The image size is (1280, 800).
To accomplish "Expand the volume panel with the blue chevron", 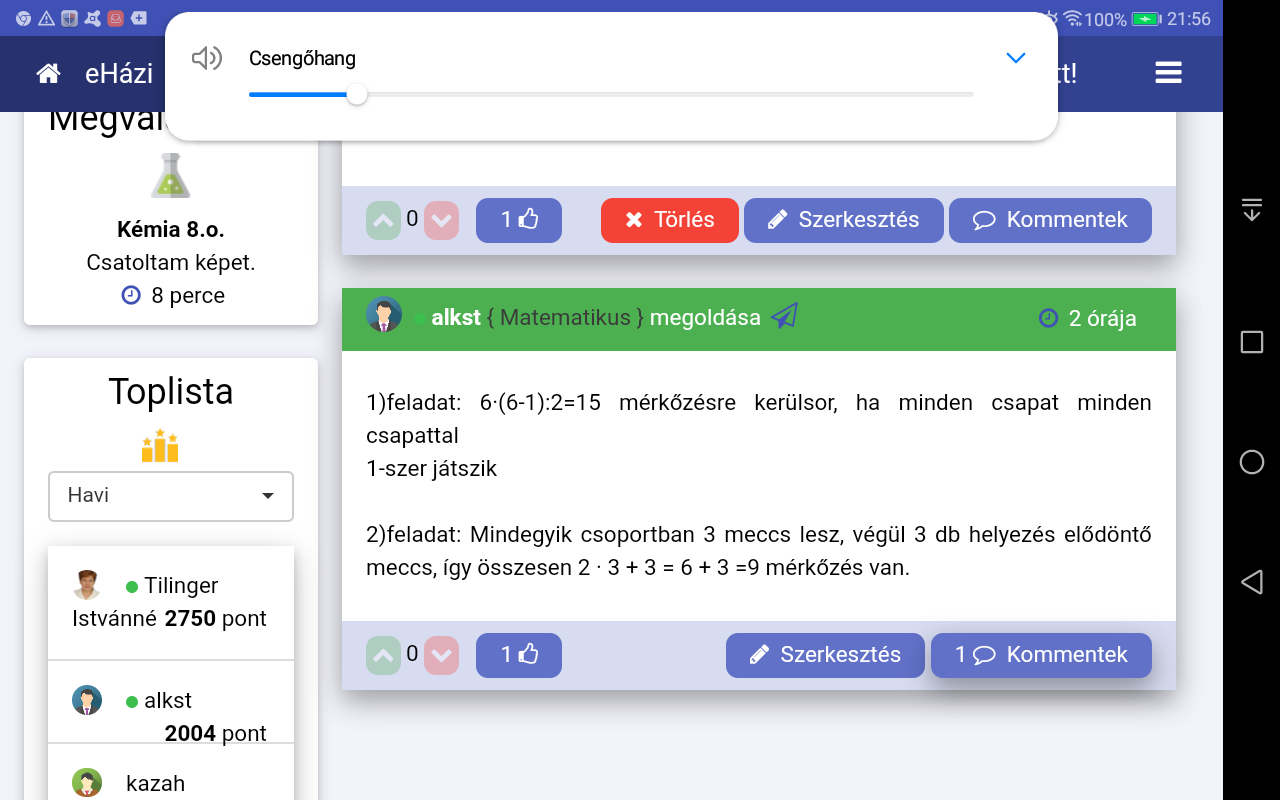I will tap(1015, 59).
